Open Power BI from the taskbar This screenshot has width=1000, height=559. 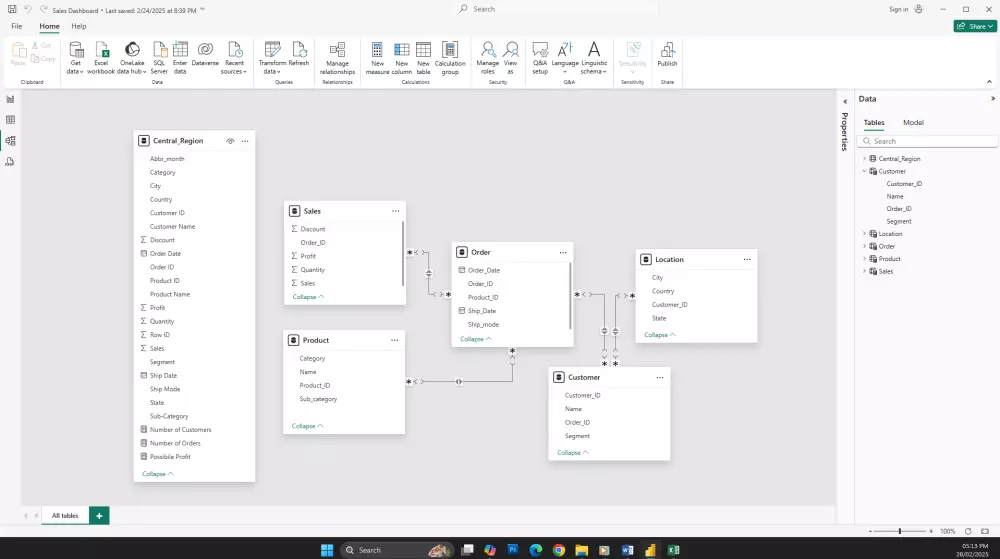pyautogui.click(x=650, y=550)
